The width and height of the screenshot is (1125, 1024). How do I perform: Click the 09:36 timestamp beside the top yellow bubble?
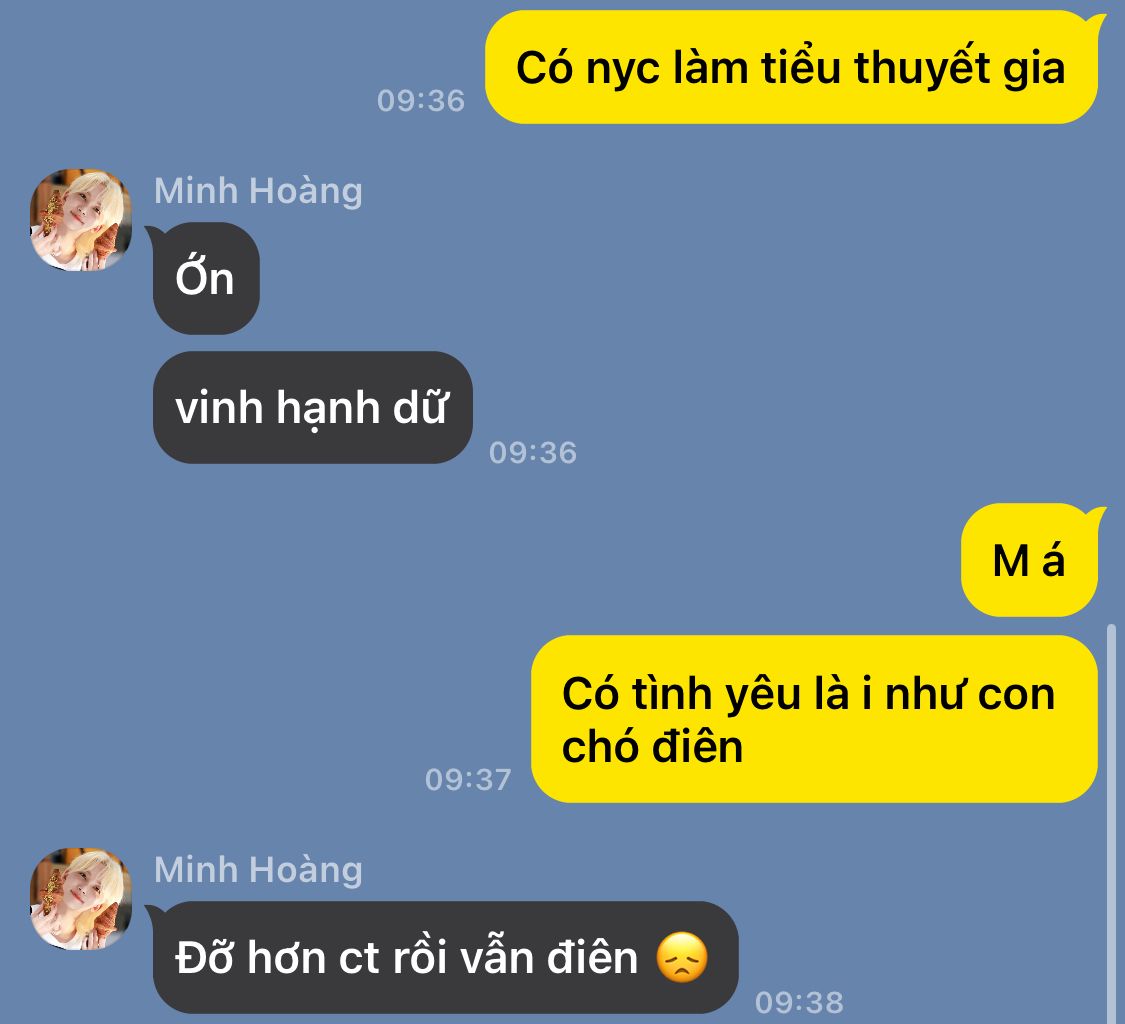[421, 100]
